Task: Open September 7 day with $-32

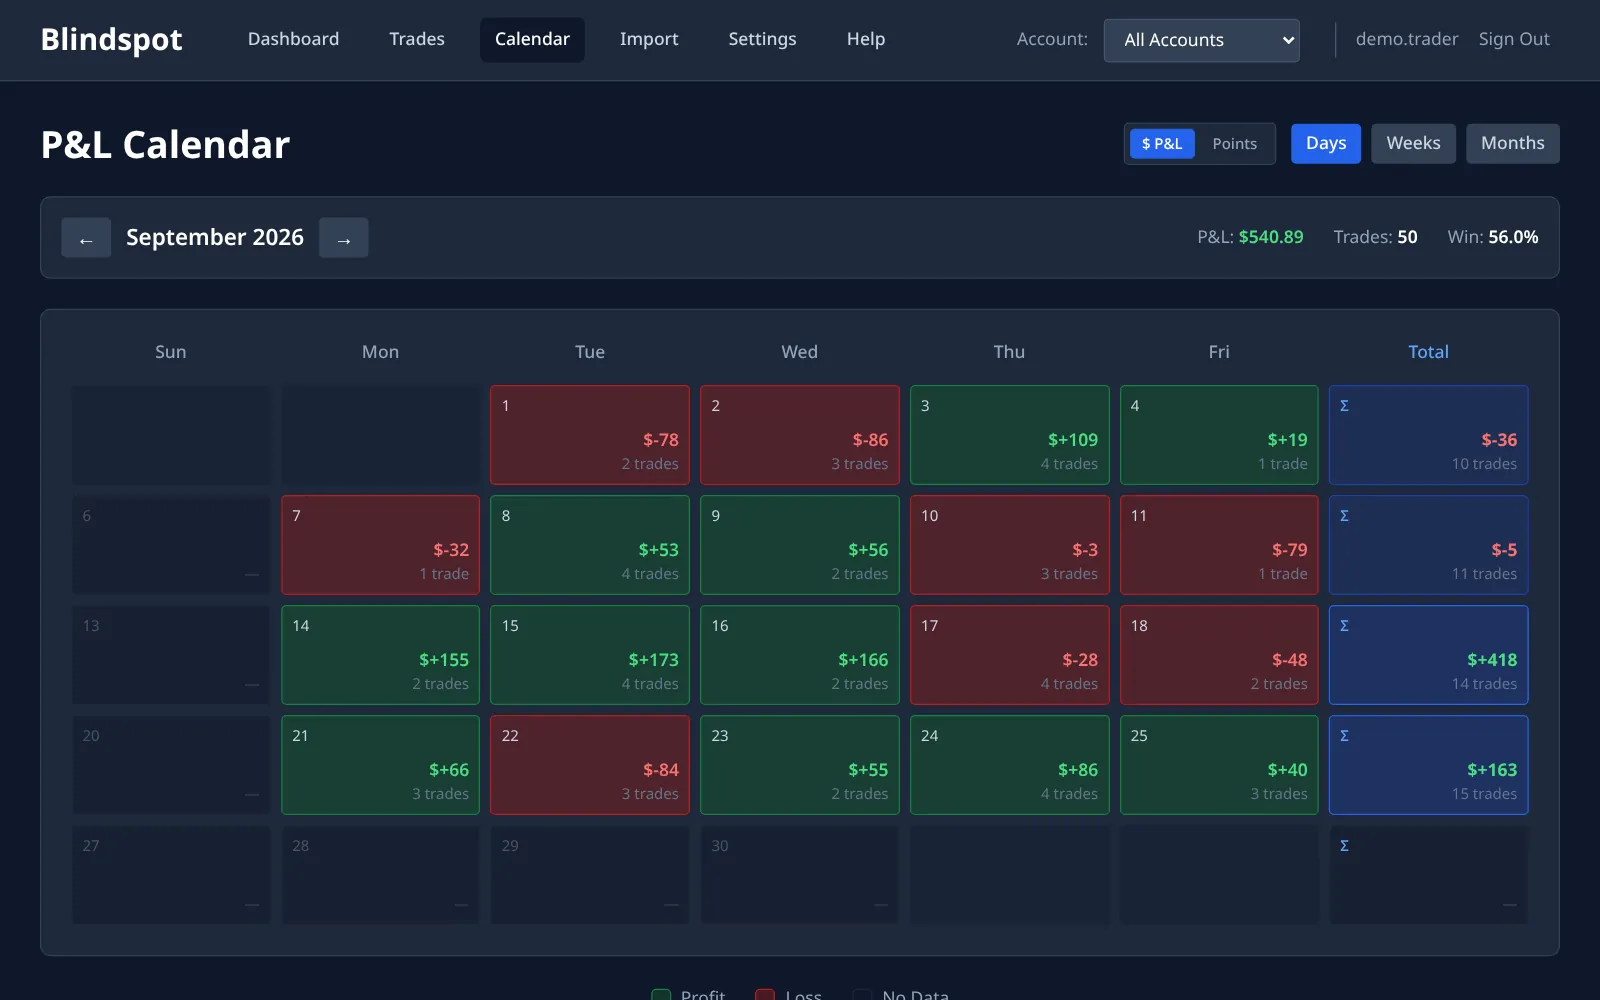Action: [x=380, y=545]
